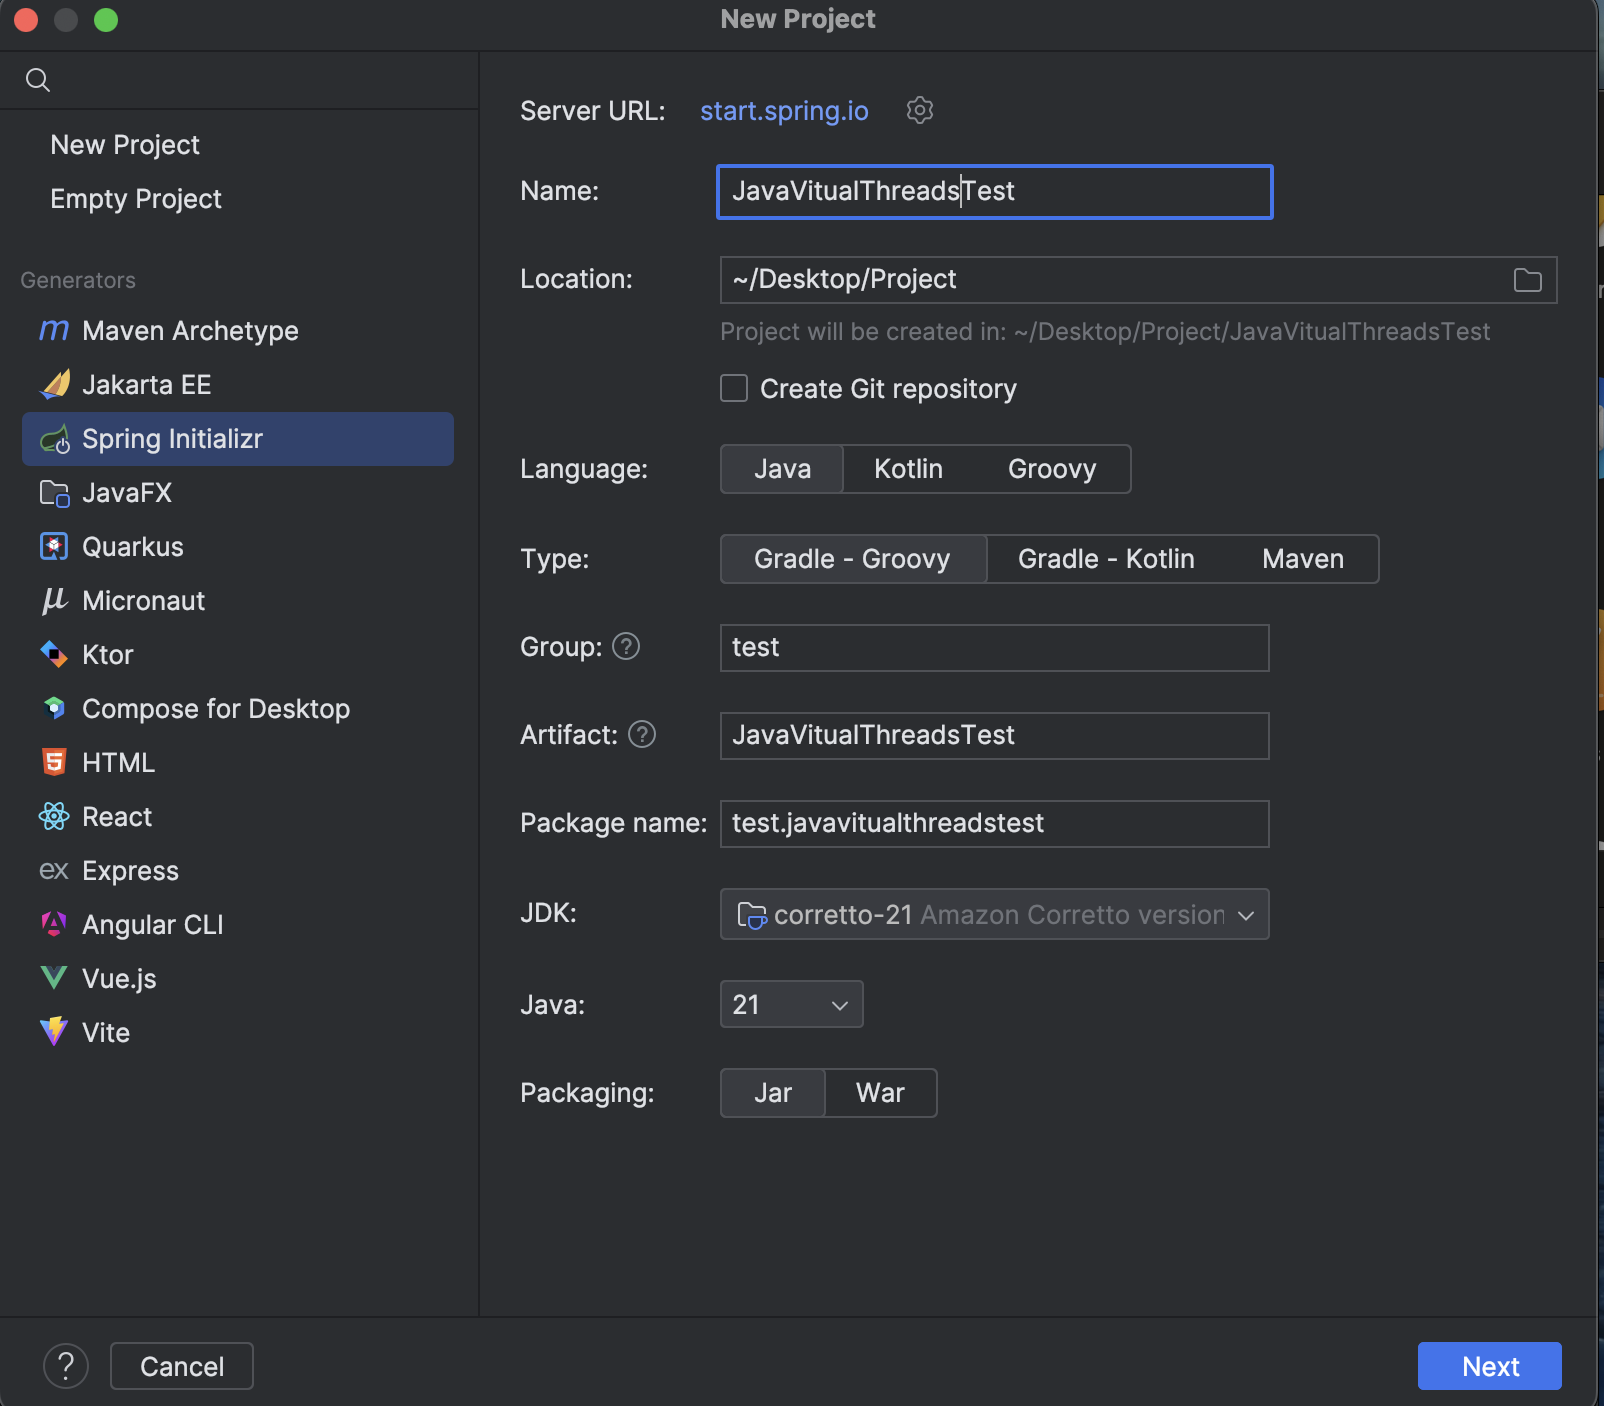This screenshot has height=1406, width=1604.
Task: Choose Gradle - Kotlin build type
Action: 1106,559
